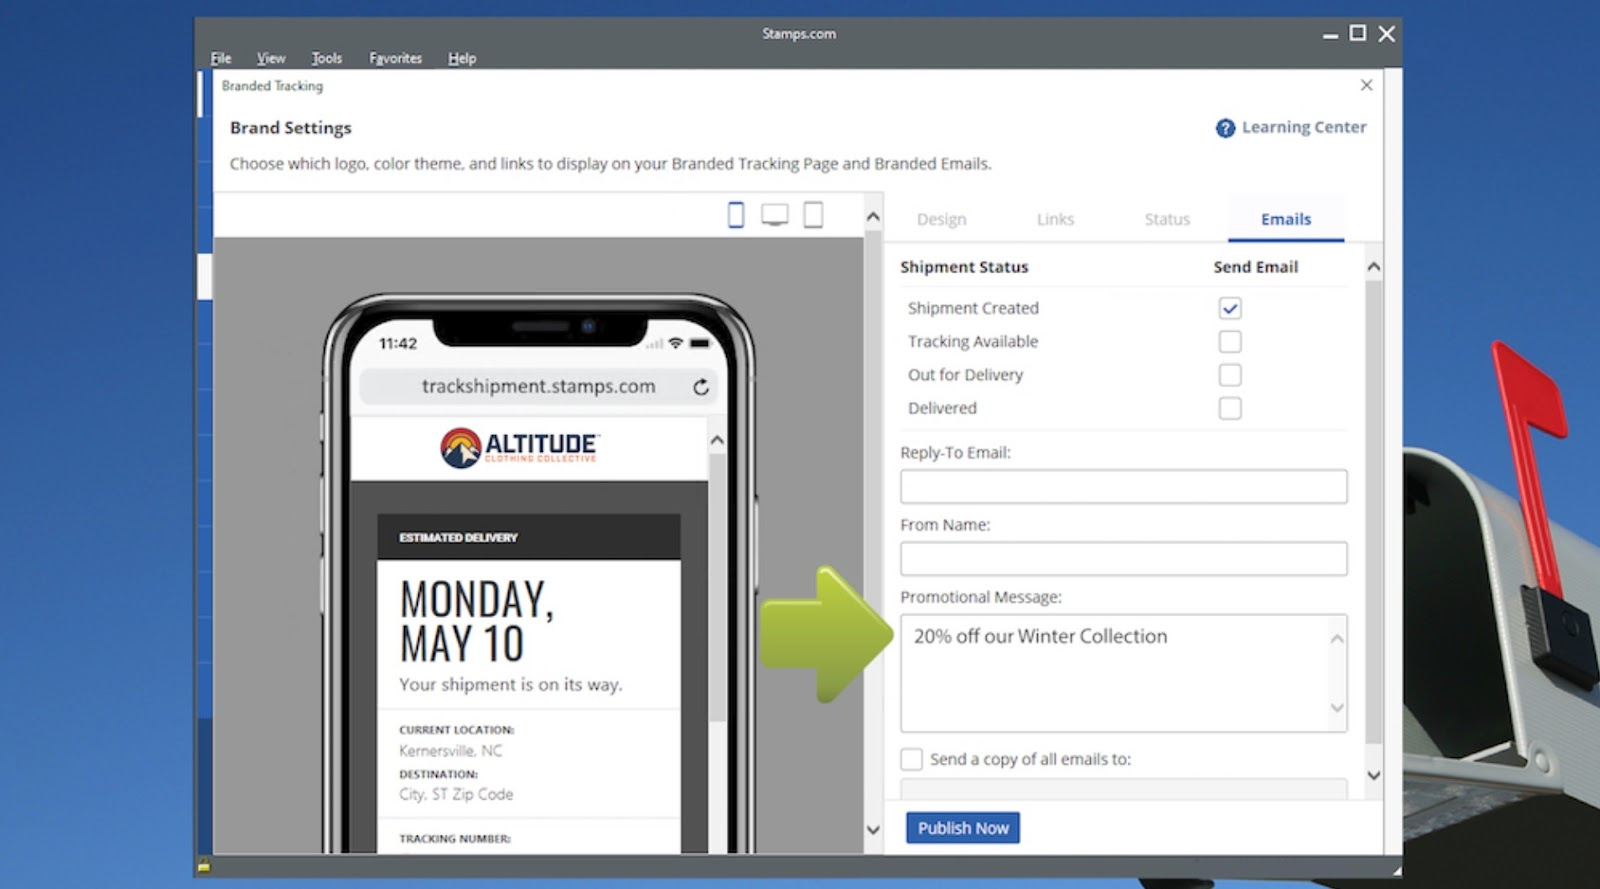Click the Reply-To Email input field
Screen dimensions: 1600x889
tap(1123, 487)
